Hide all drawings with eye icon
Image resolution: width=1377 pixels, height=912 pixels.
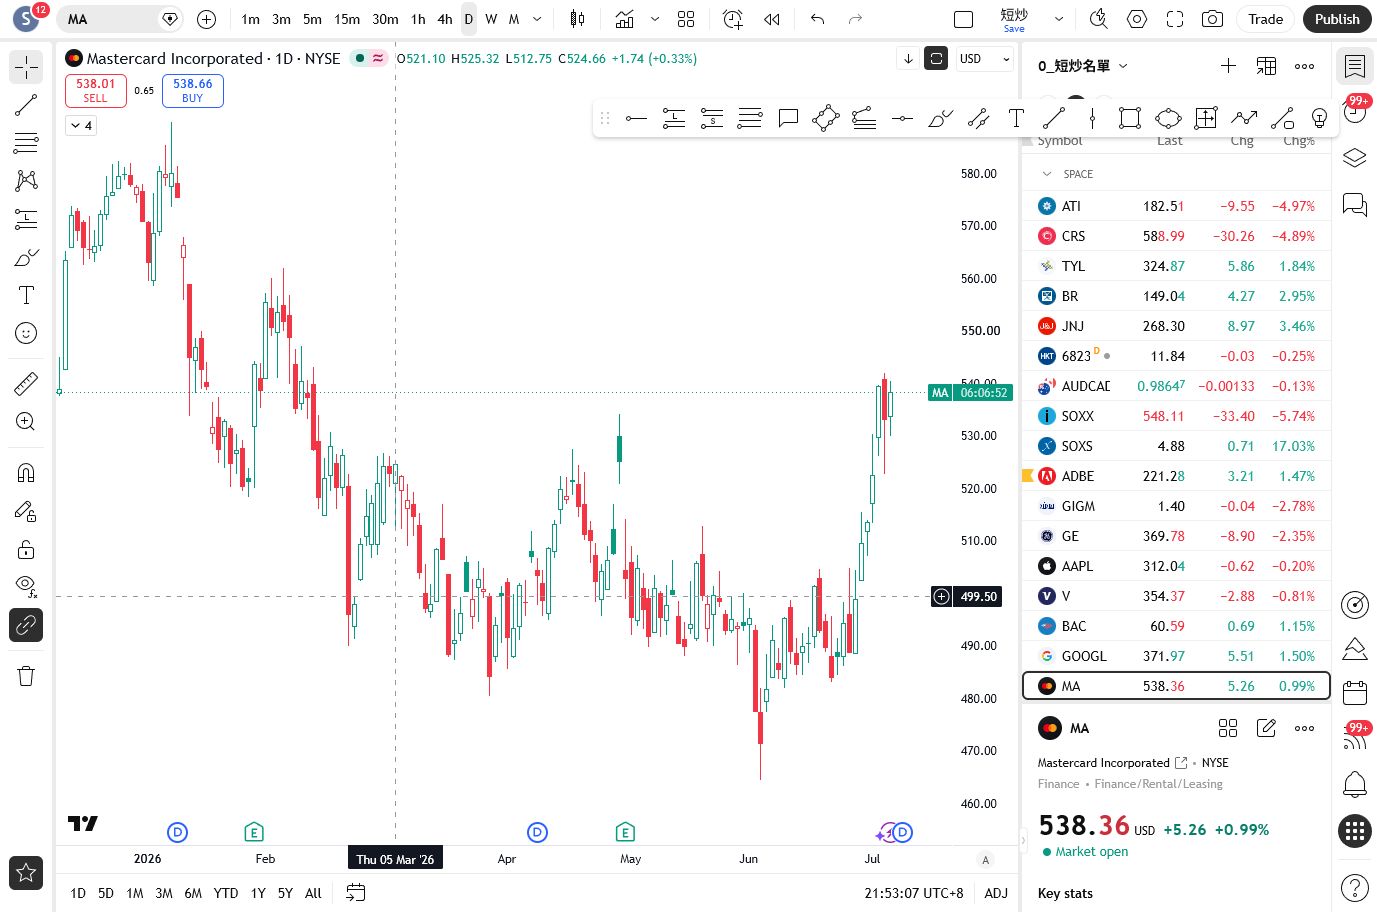[x=26, y=587]
